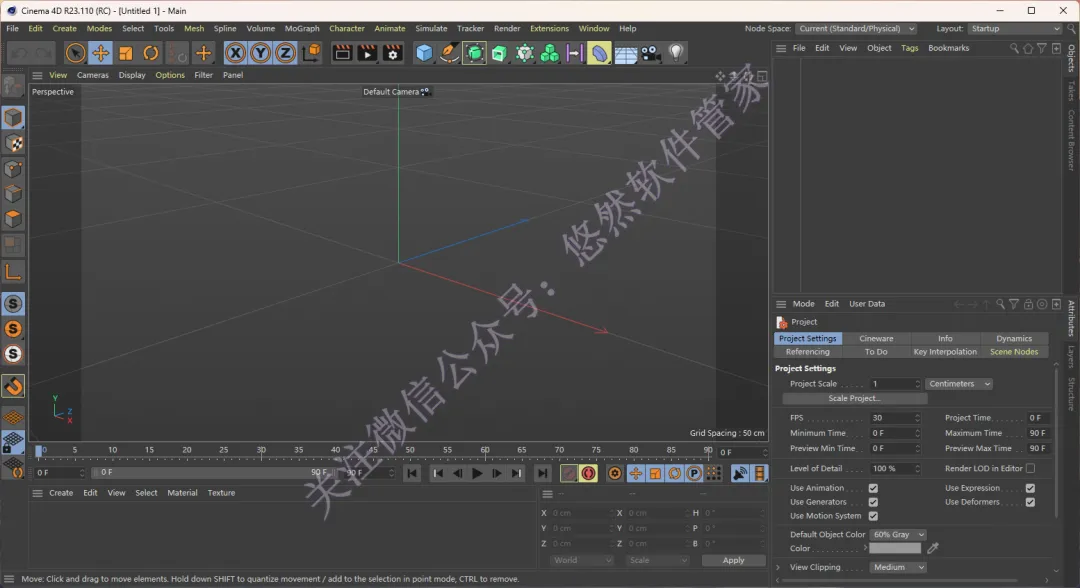Uncheck Use Generators checkbox
The height and width of the screenshot is (588, 1080).
[x=873, y=502]
